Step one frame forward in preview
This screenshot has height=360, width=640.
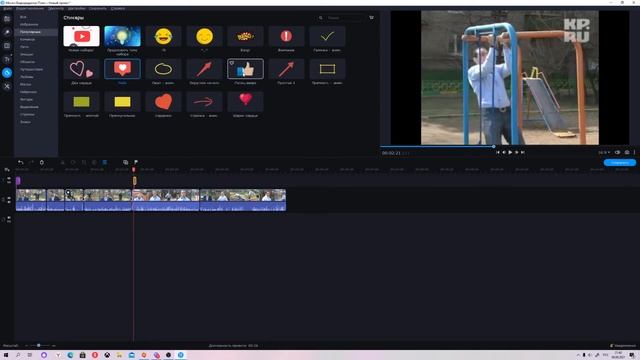tap(516, 152)
